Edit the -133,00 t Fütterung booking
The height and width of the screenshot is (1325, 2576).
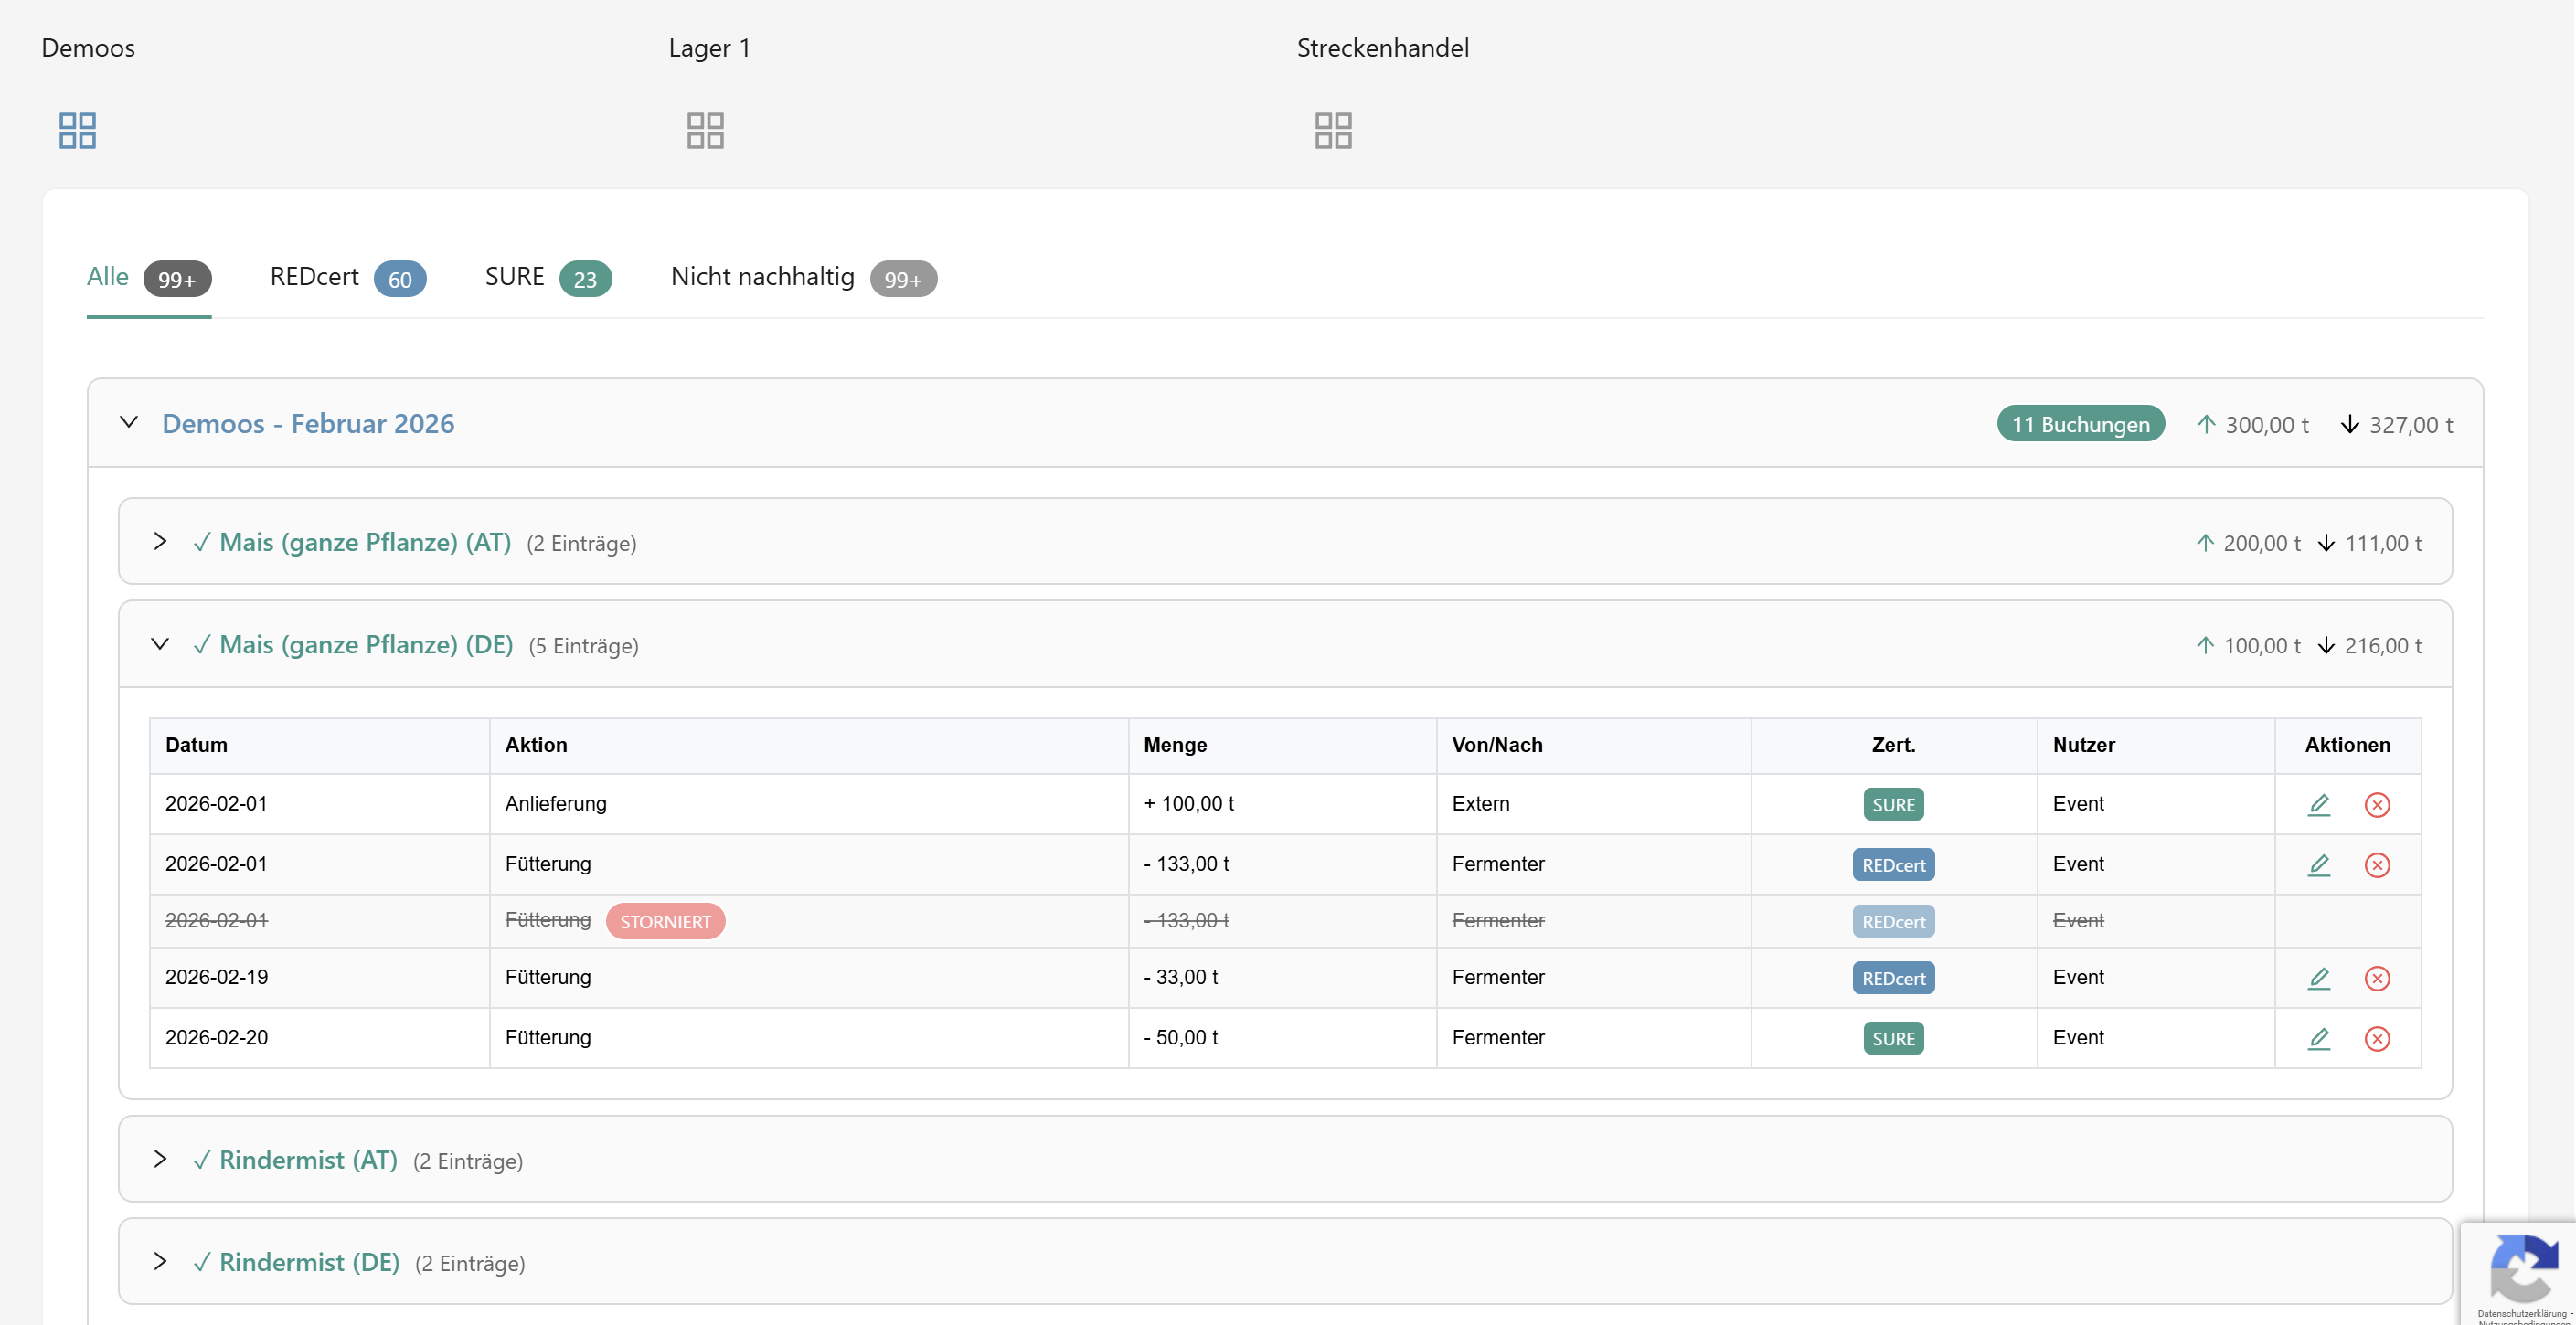(x=2318, y=864)
